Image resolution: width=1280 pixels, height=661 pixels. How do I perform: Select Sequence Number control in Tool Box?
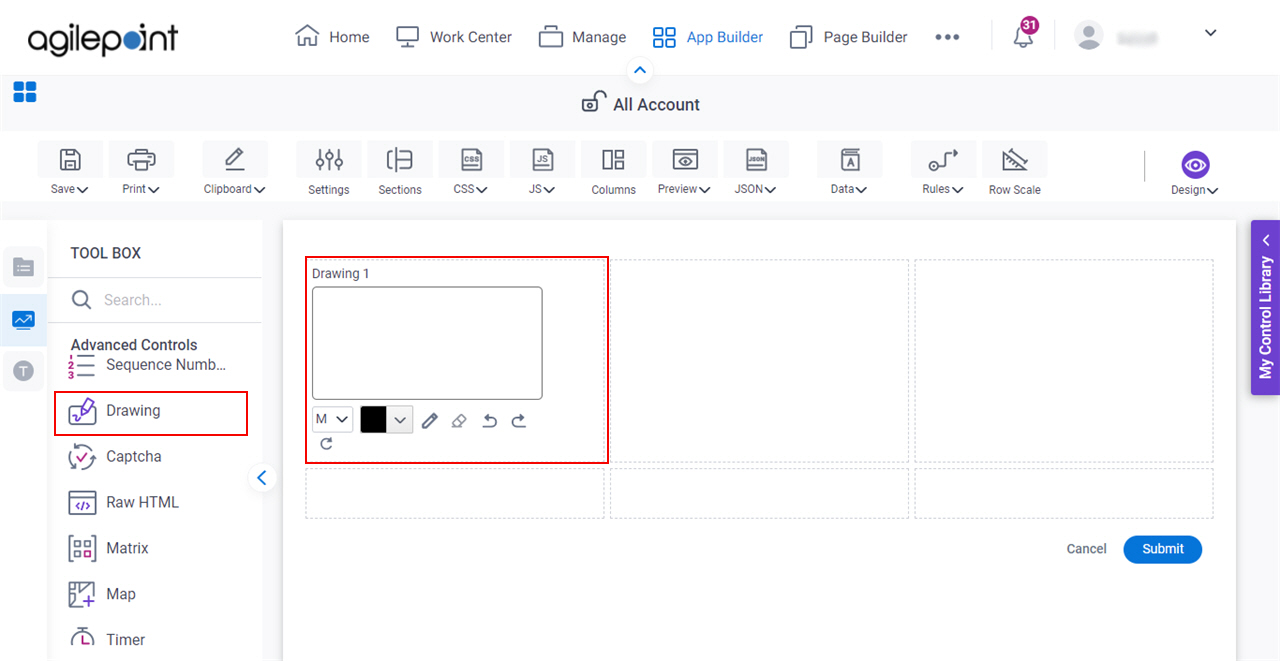click(x=147, y=365)
